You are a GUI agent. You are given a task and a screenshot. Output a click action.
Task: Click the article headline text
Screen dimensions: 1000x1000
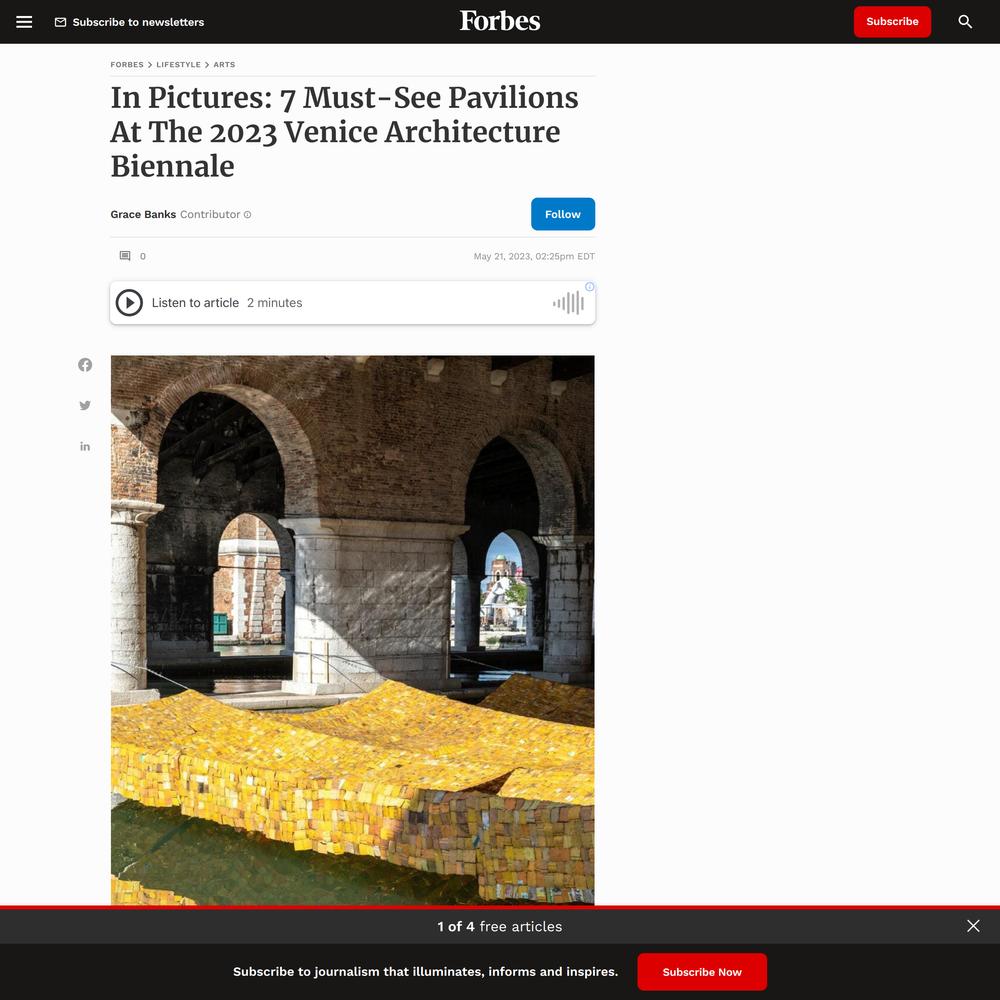point(344,132)
